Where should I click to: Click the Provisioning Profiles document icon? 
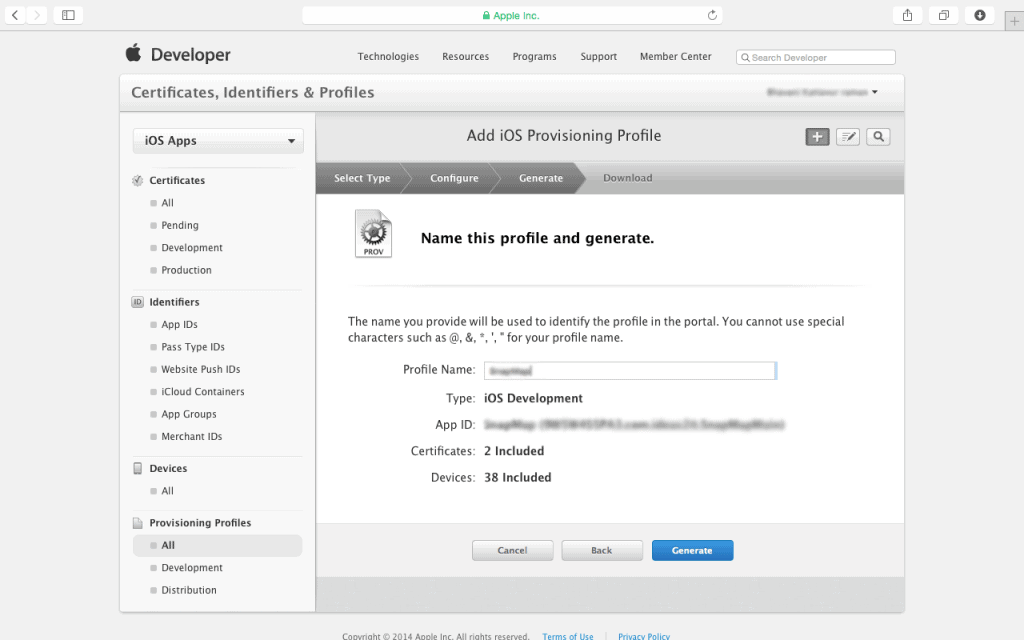(137, 523)
